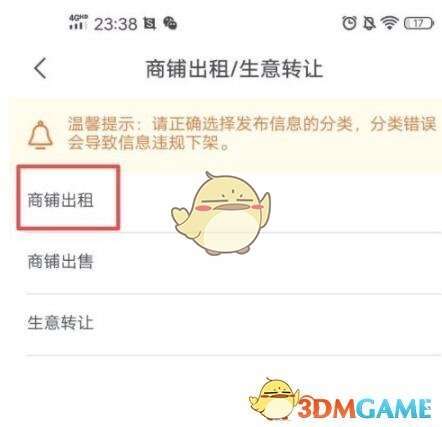Tap the WeChat notification icon

pos(170,23)
